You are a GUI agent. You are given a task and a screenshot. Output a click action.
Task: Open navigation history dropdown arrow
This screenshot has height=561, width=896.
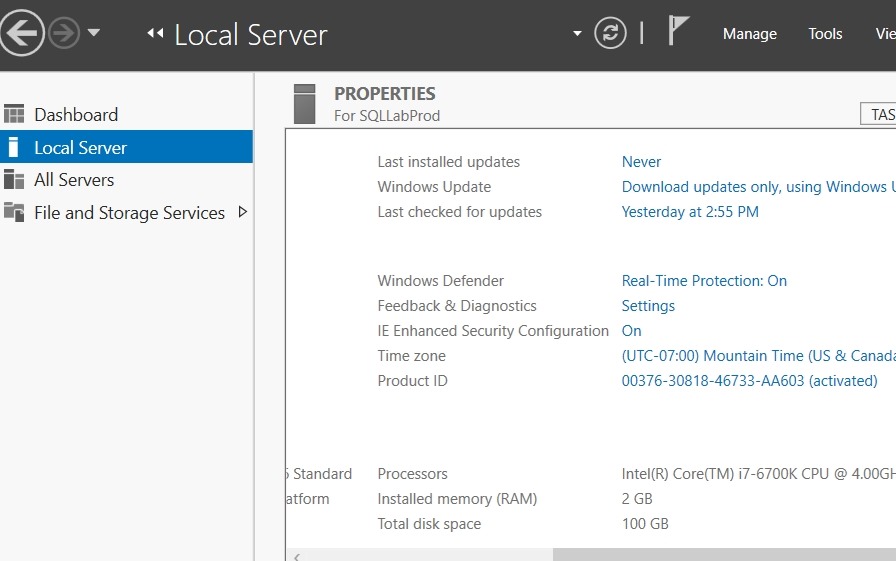click(x=94, y=33)
